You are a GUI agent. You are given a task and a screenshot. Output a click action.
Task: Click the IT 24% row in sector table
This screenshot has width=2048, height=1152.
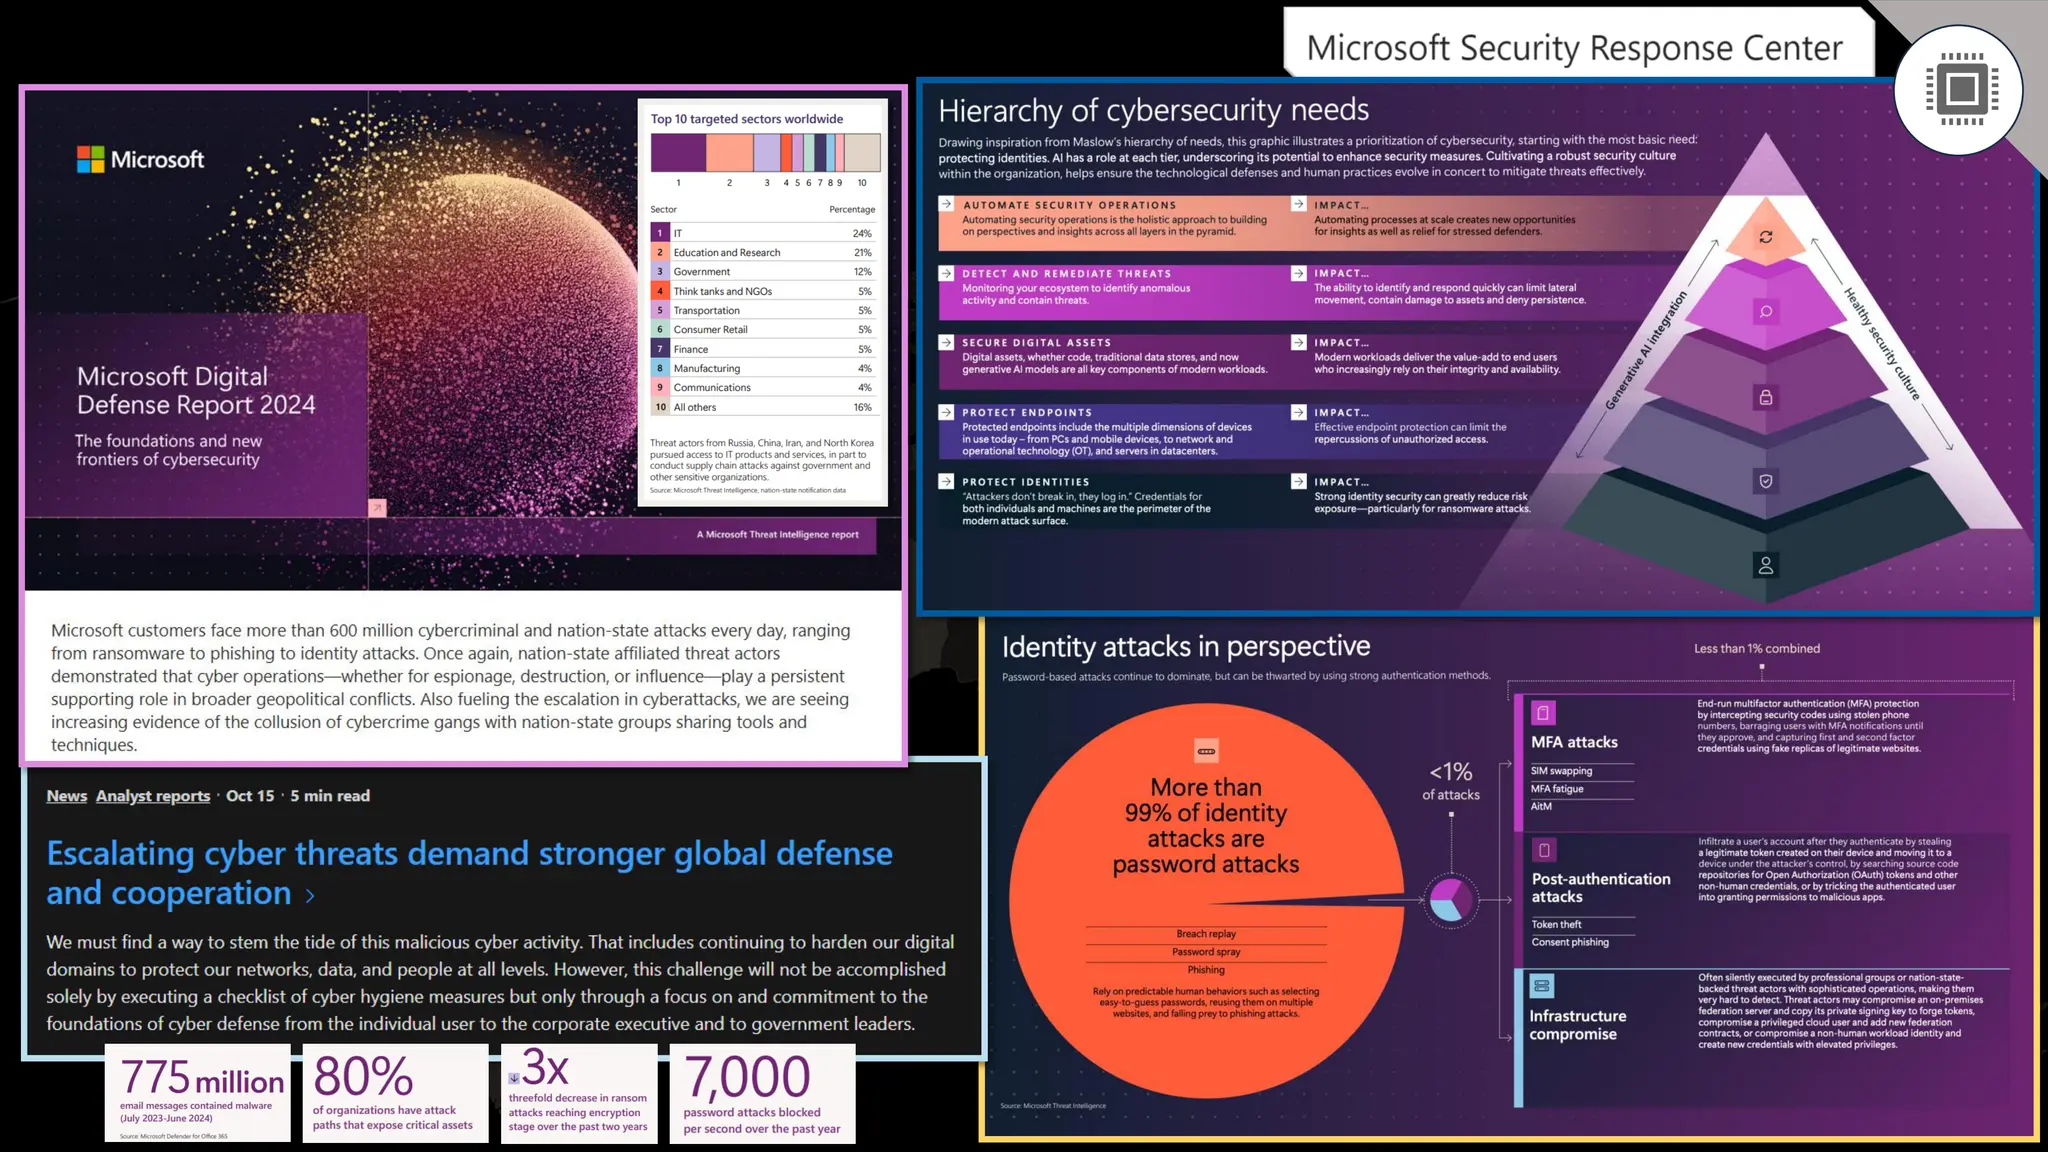click(763, 233)
